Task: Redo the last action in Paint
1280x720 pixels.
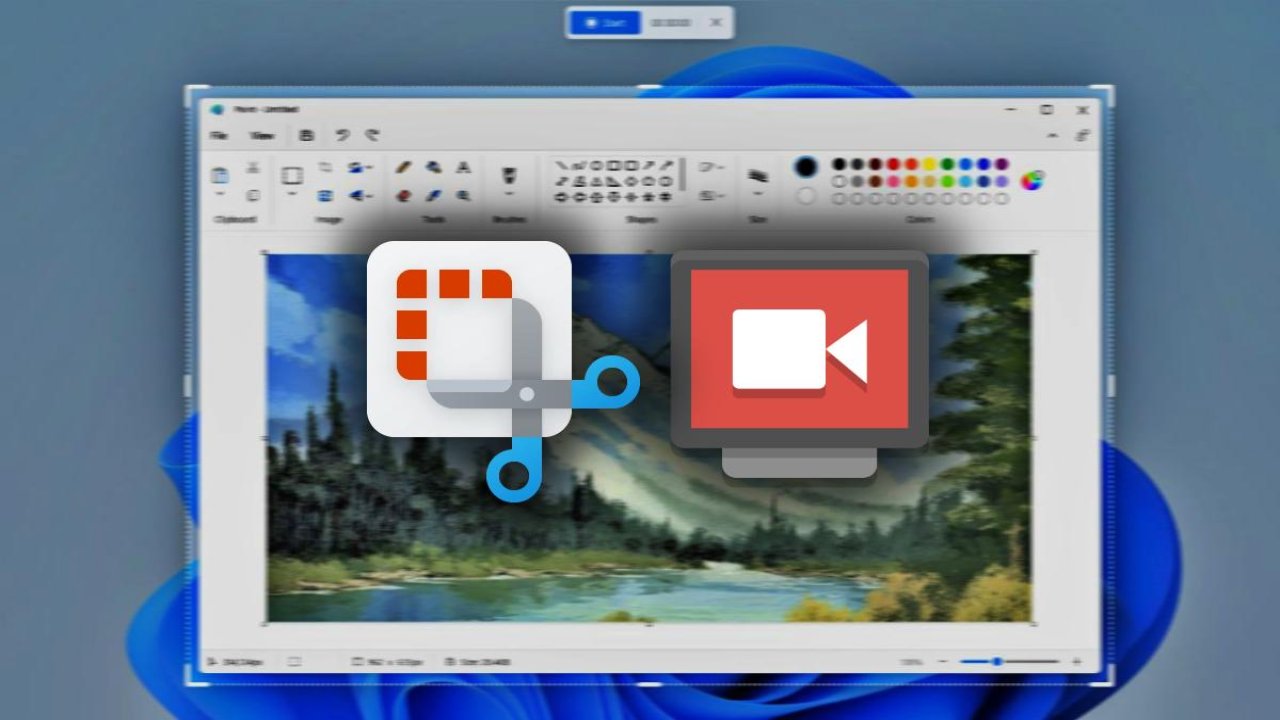Action: 372,135
